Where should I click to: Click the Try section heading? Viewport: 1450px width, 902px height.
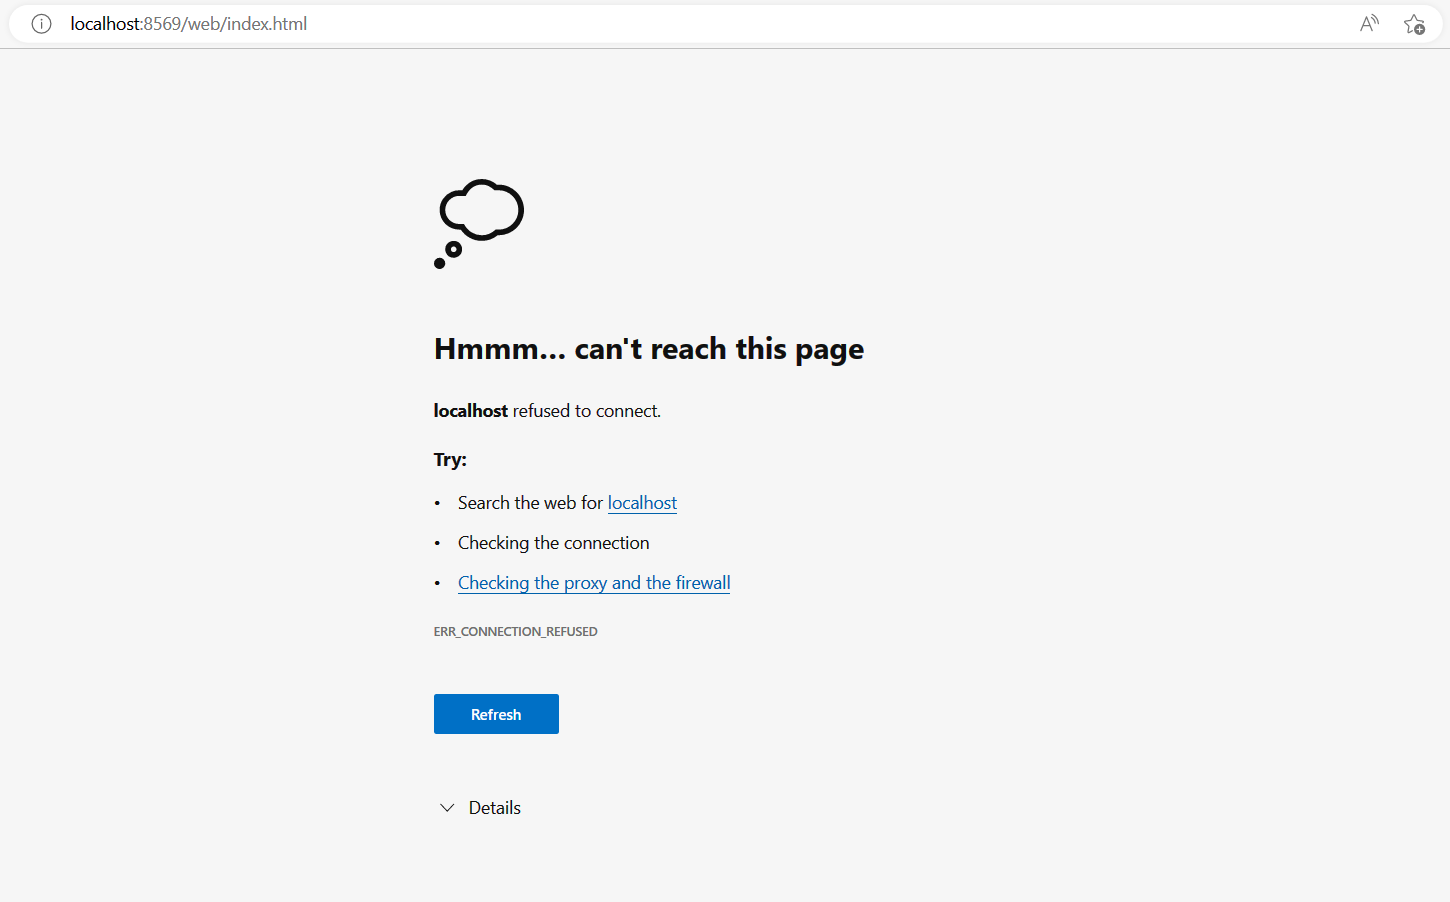[x=450, y=459]
